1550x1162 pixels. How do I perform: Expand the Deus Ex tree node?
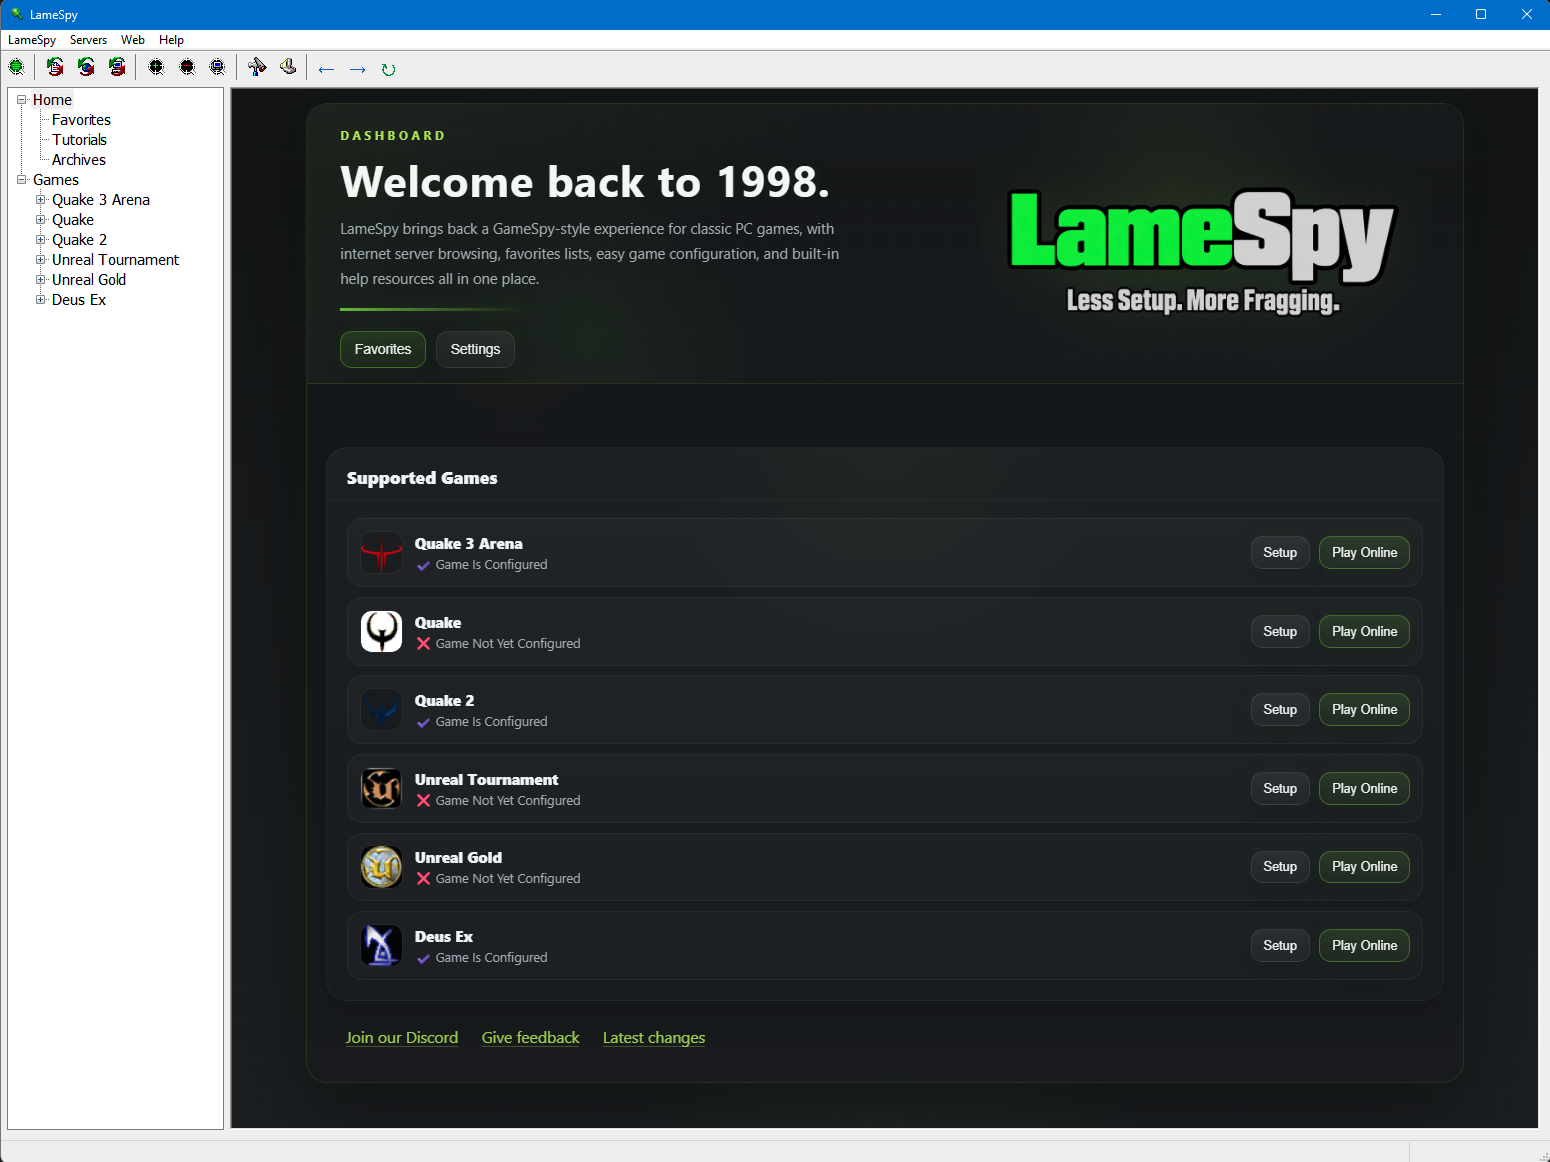pos(41,300)
